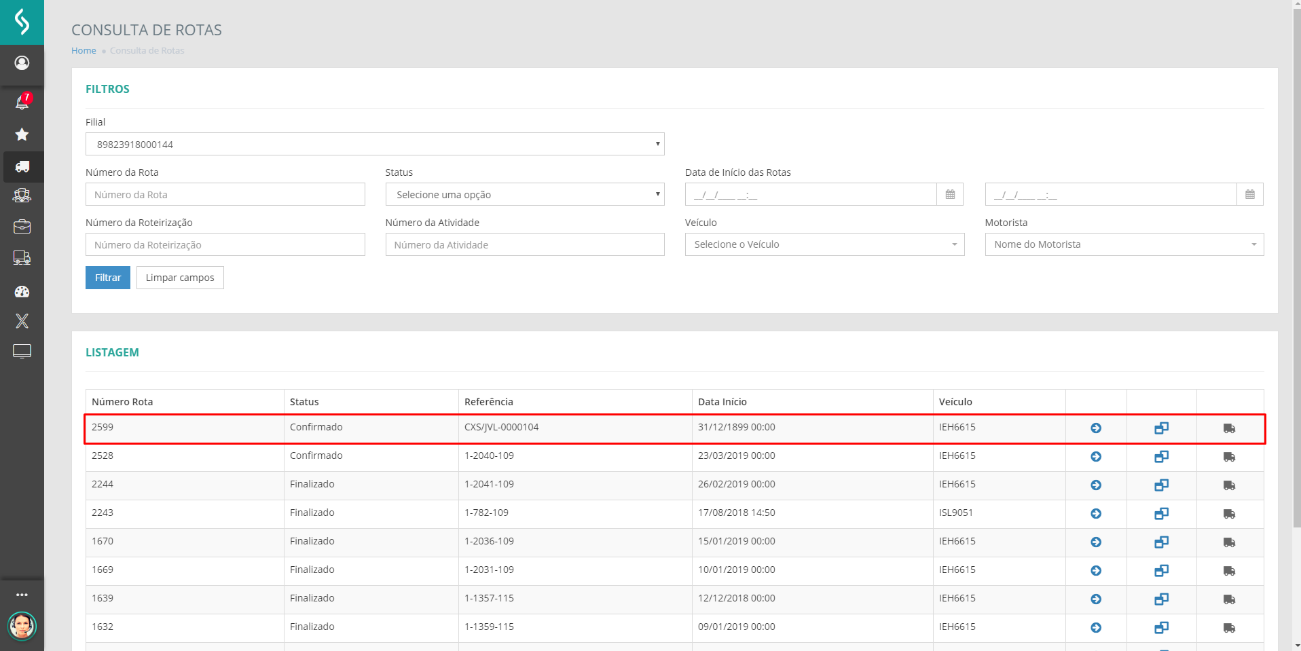Open the Motorista name dropdown
Screen dimensions: 1301x651
[x=1123, y=244]
